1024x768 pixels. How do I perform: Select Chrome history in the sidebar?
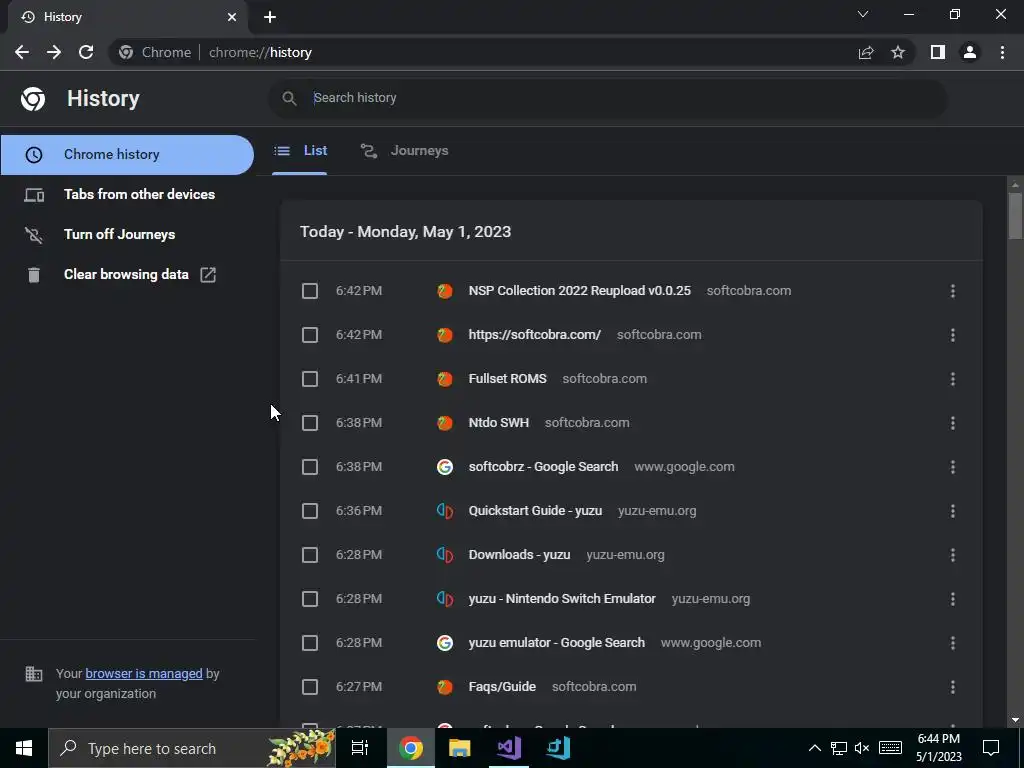point(127,155)
